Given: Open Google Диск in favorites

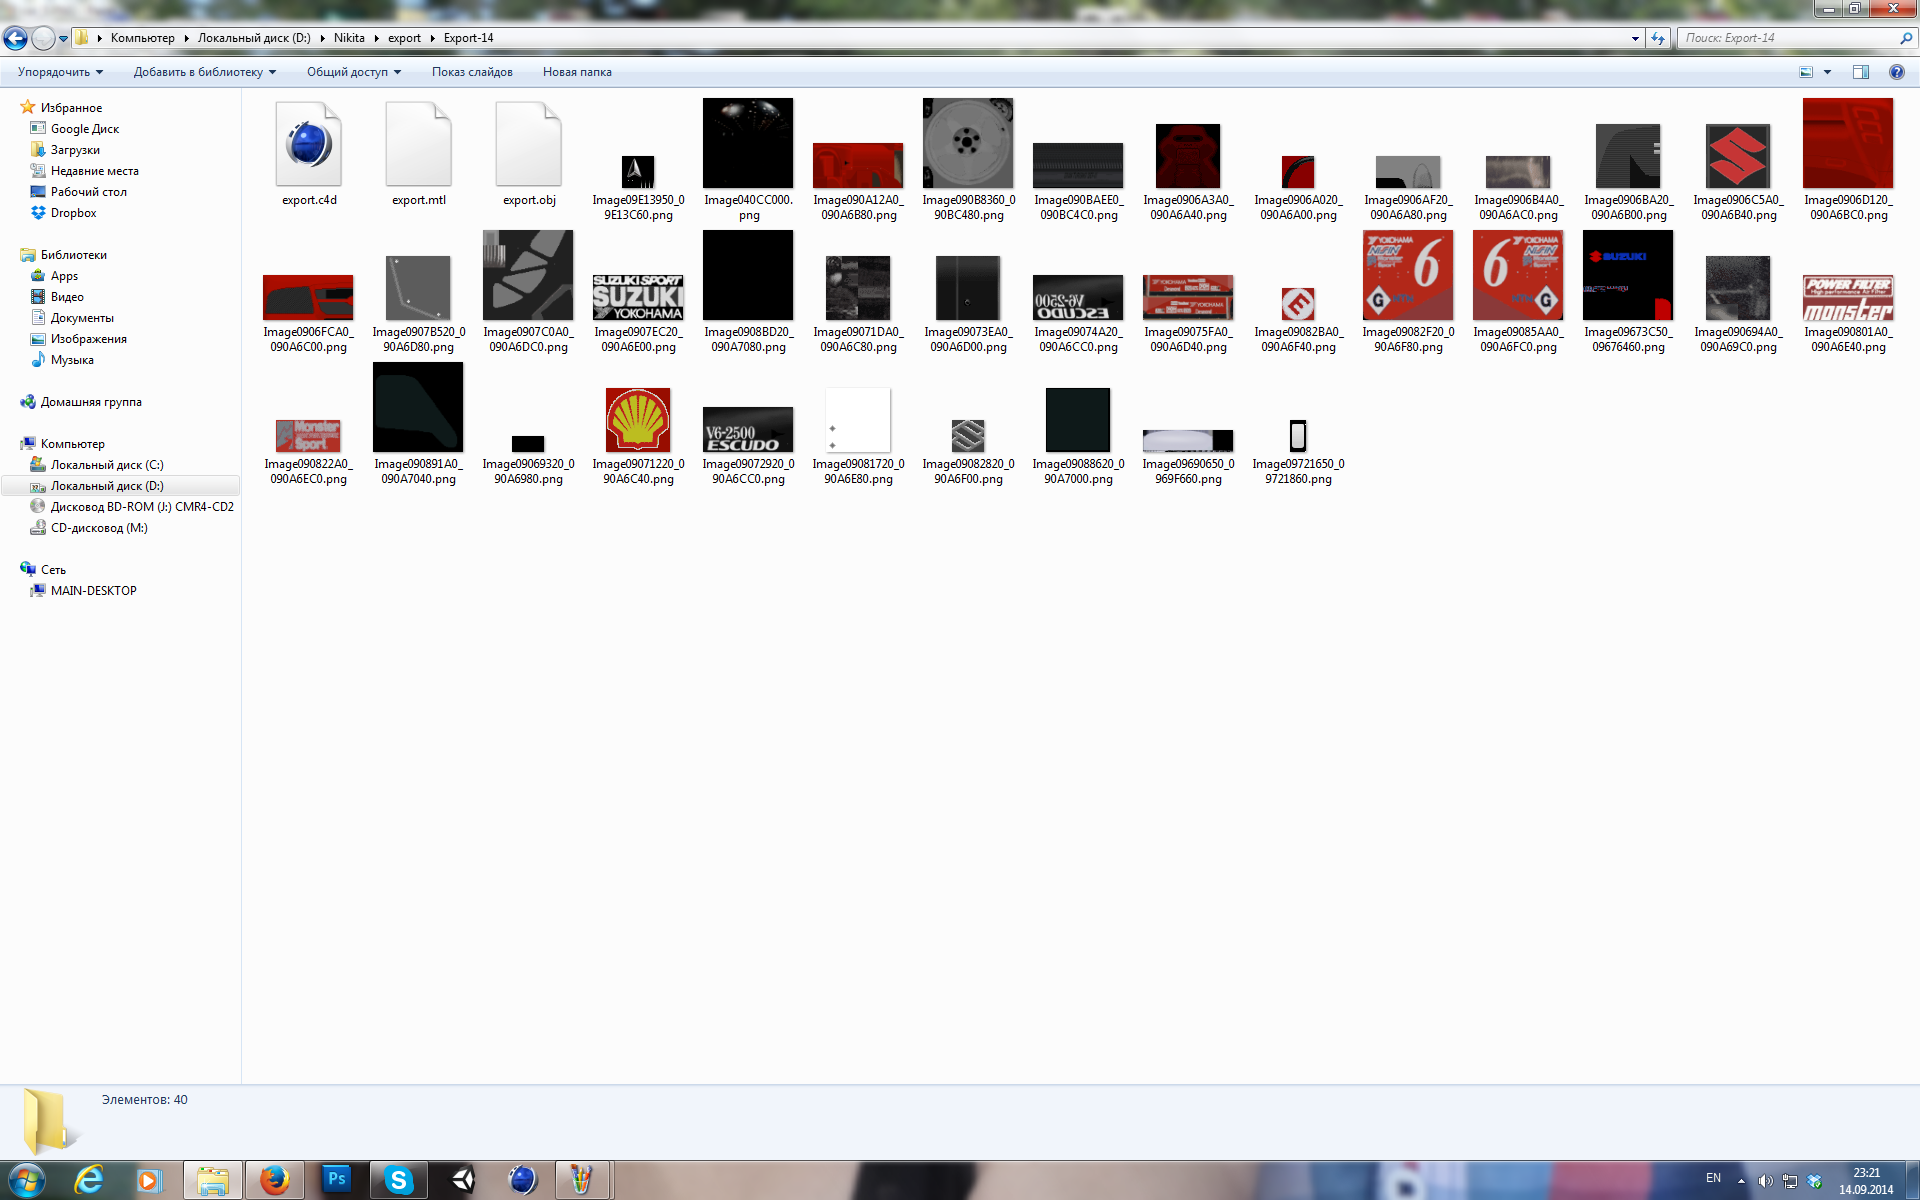Looking at the screenshot, I should [x=84, y=129].
